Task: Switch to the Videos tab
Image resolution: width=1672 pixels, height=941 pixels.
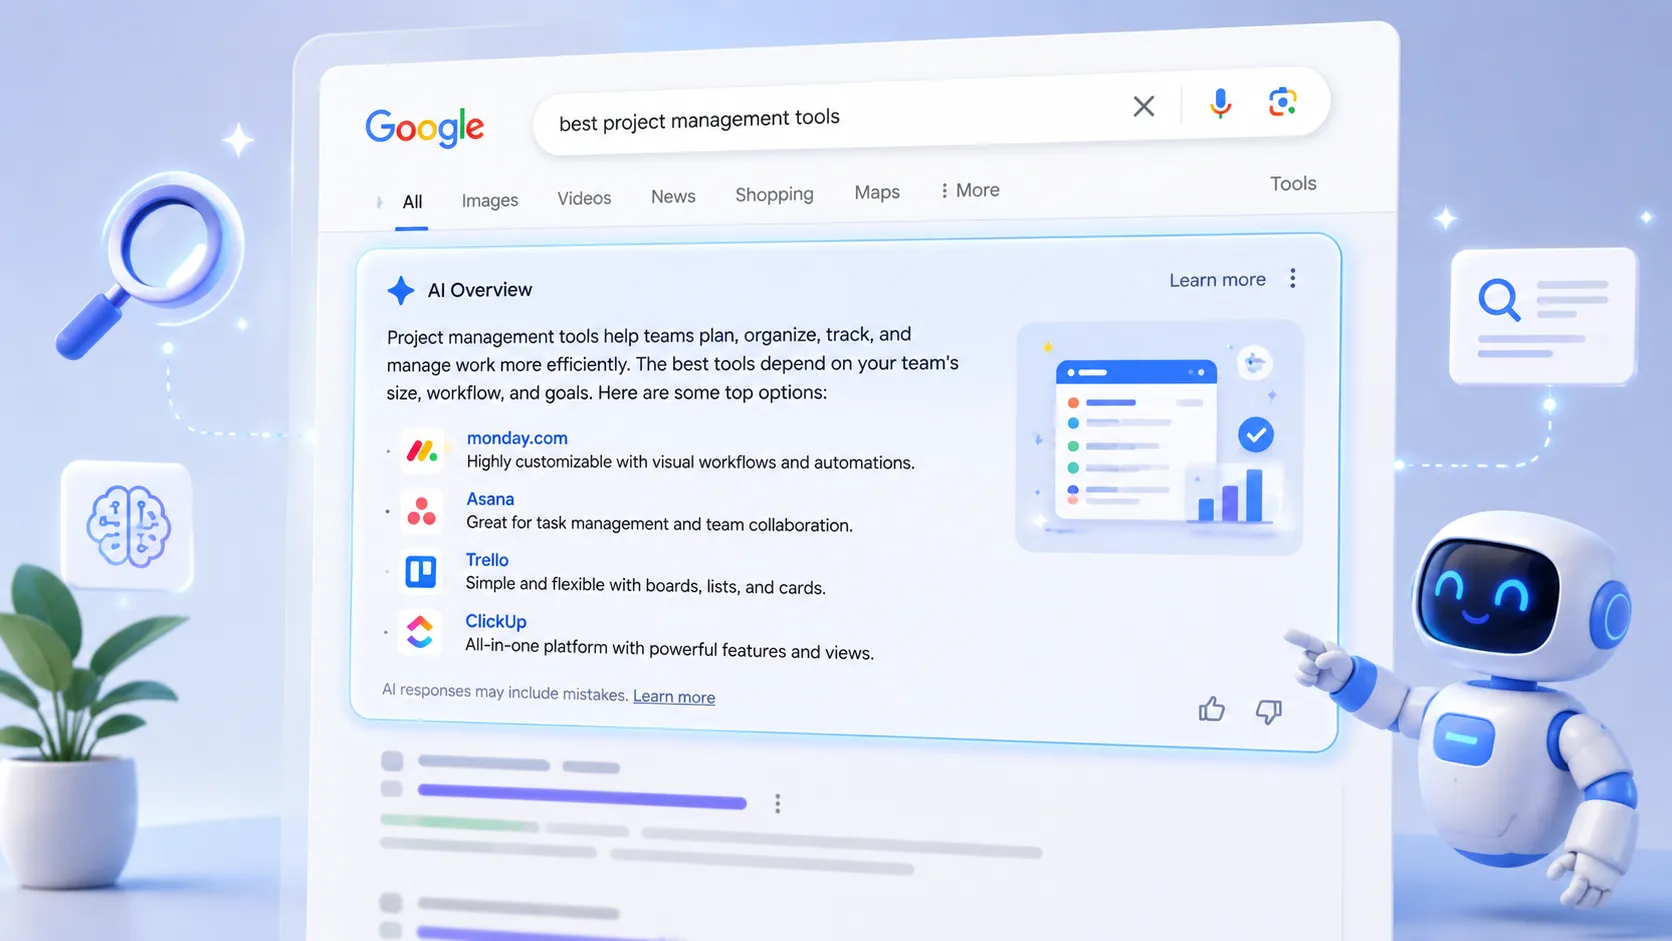Action: point(584,198)
